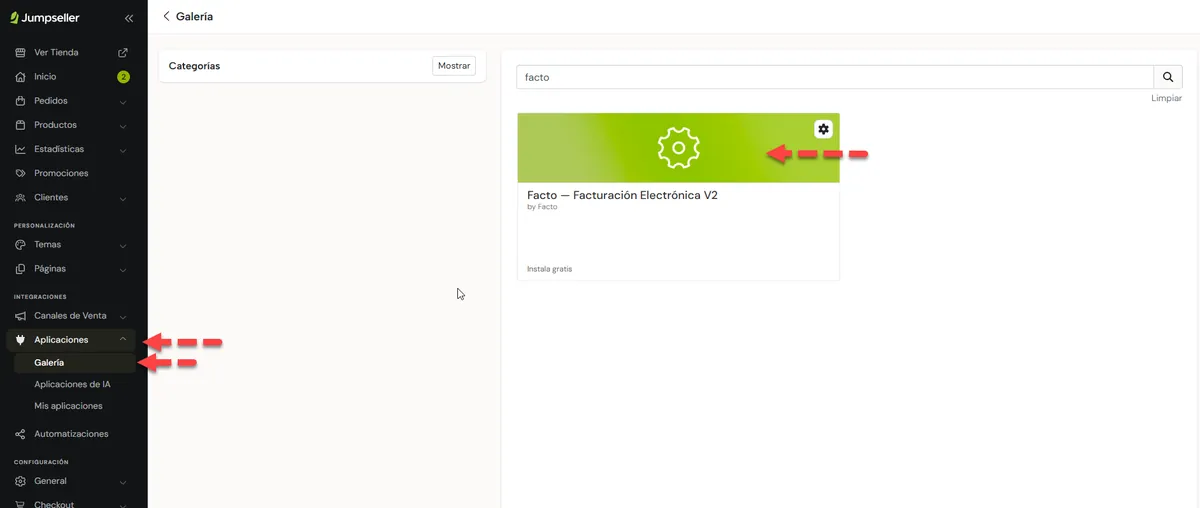Screen dimensions: 1200x508
Task: Open Automatizaciones in sidebar
Action: pos(71,434)
